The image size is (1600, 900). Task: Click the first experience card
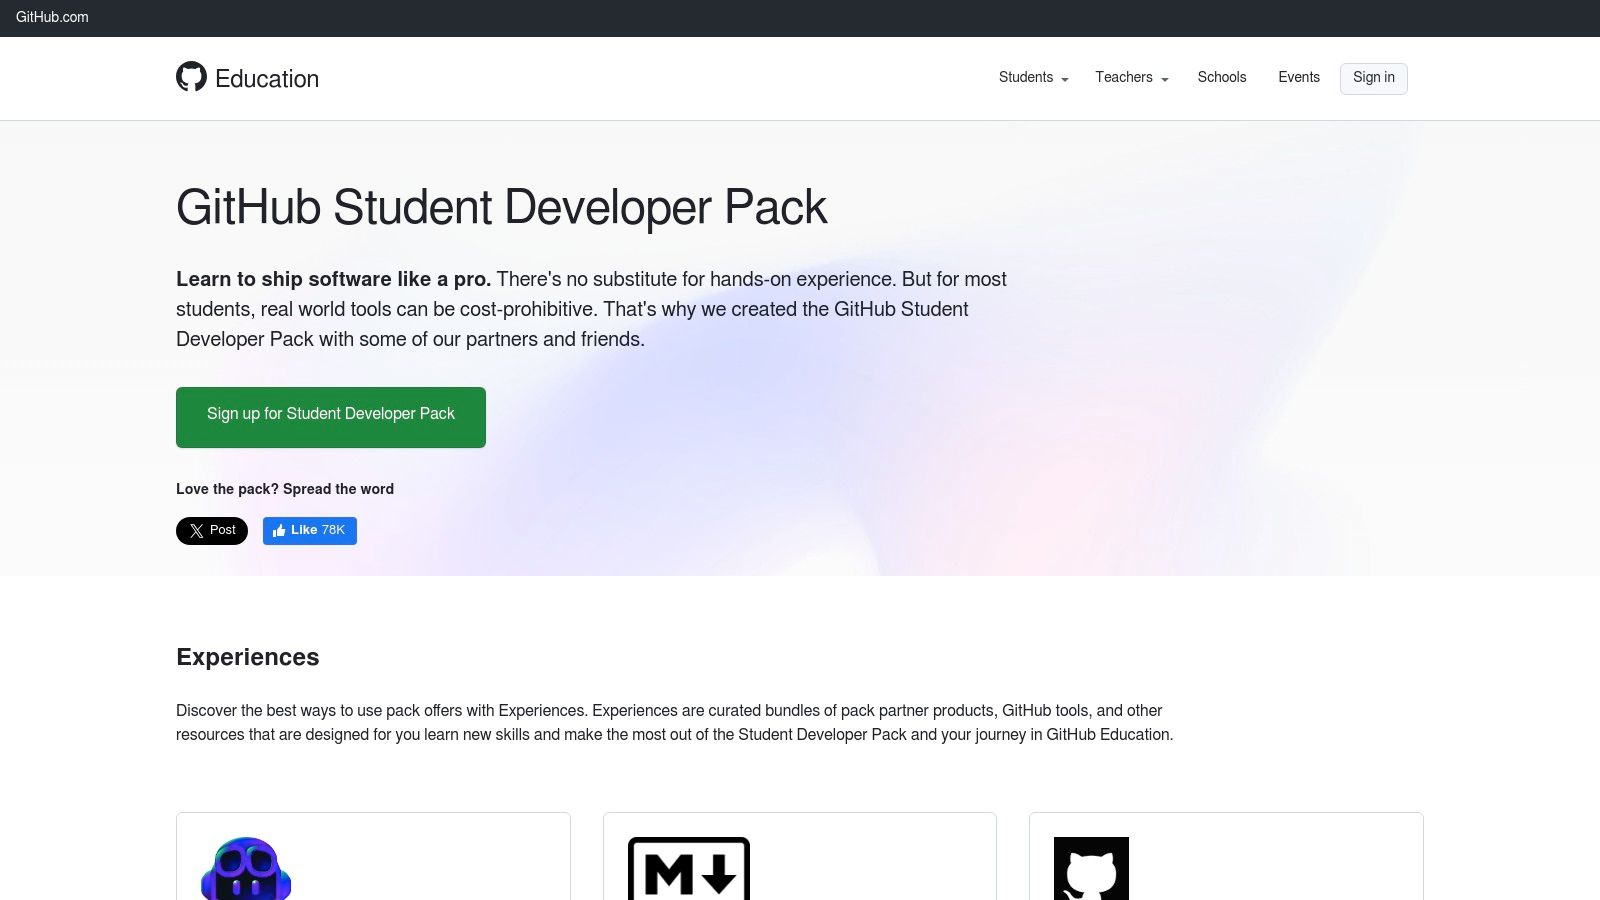[373, 860]
